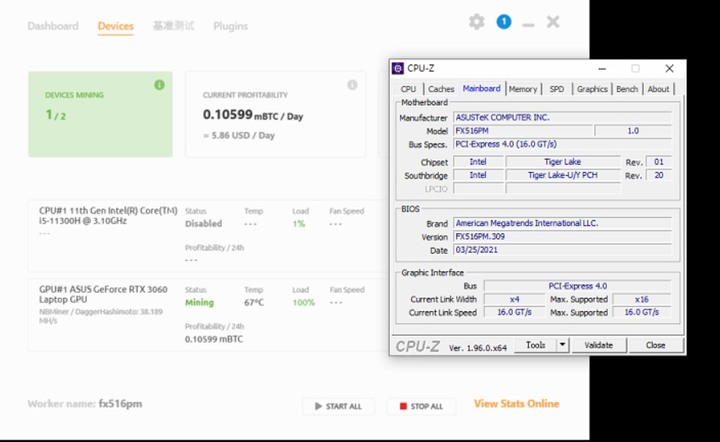Click the Validate button in CPU-Z

pyautogui.click(x=599, y=345)
